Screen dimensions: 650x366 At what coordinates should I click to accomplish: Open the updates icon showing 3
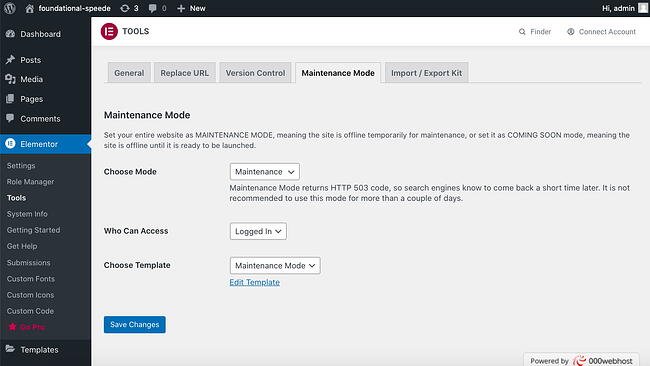(125, 8)
